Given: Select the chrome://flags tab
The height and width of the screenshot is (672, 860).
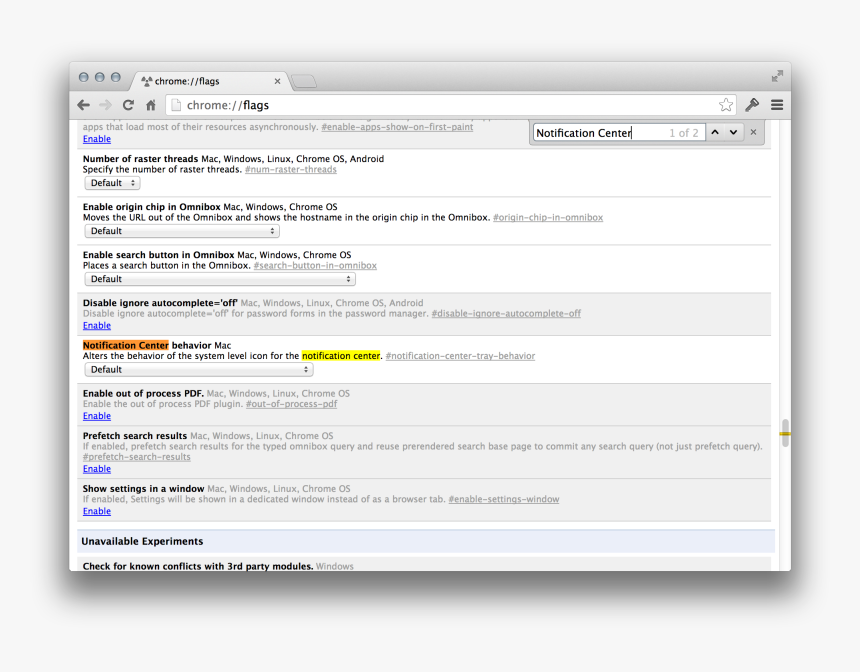Looking at the screenshot, I should (210, 81).
